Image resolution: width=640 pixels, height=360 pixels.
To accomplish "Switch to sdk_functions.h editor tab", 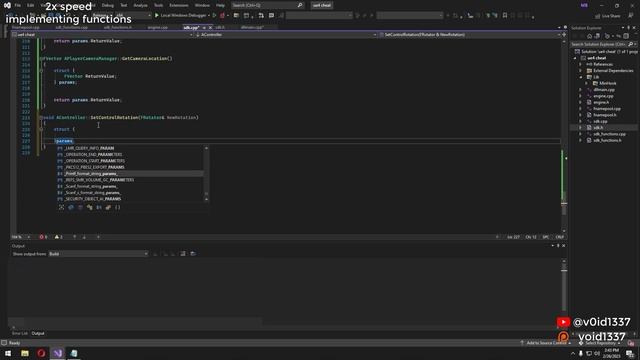I will [118, 27].
